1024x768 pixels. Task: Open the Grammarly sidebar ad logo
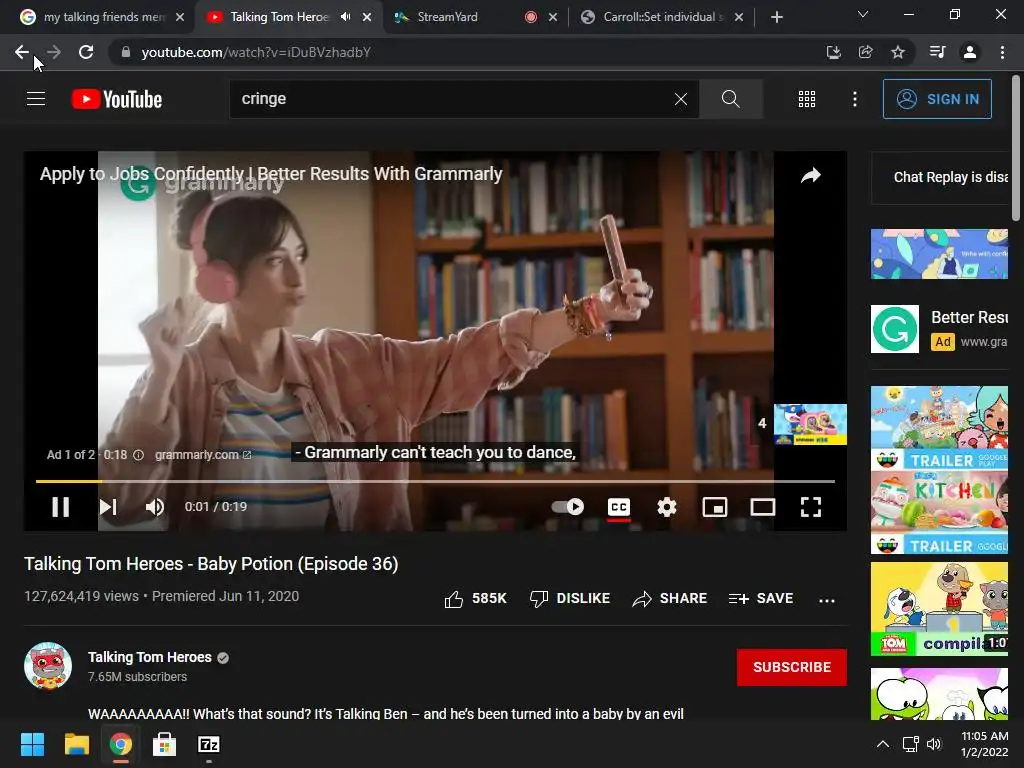tap(895, 329)
